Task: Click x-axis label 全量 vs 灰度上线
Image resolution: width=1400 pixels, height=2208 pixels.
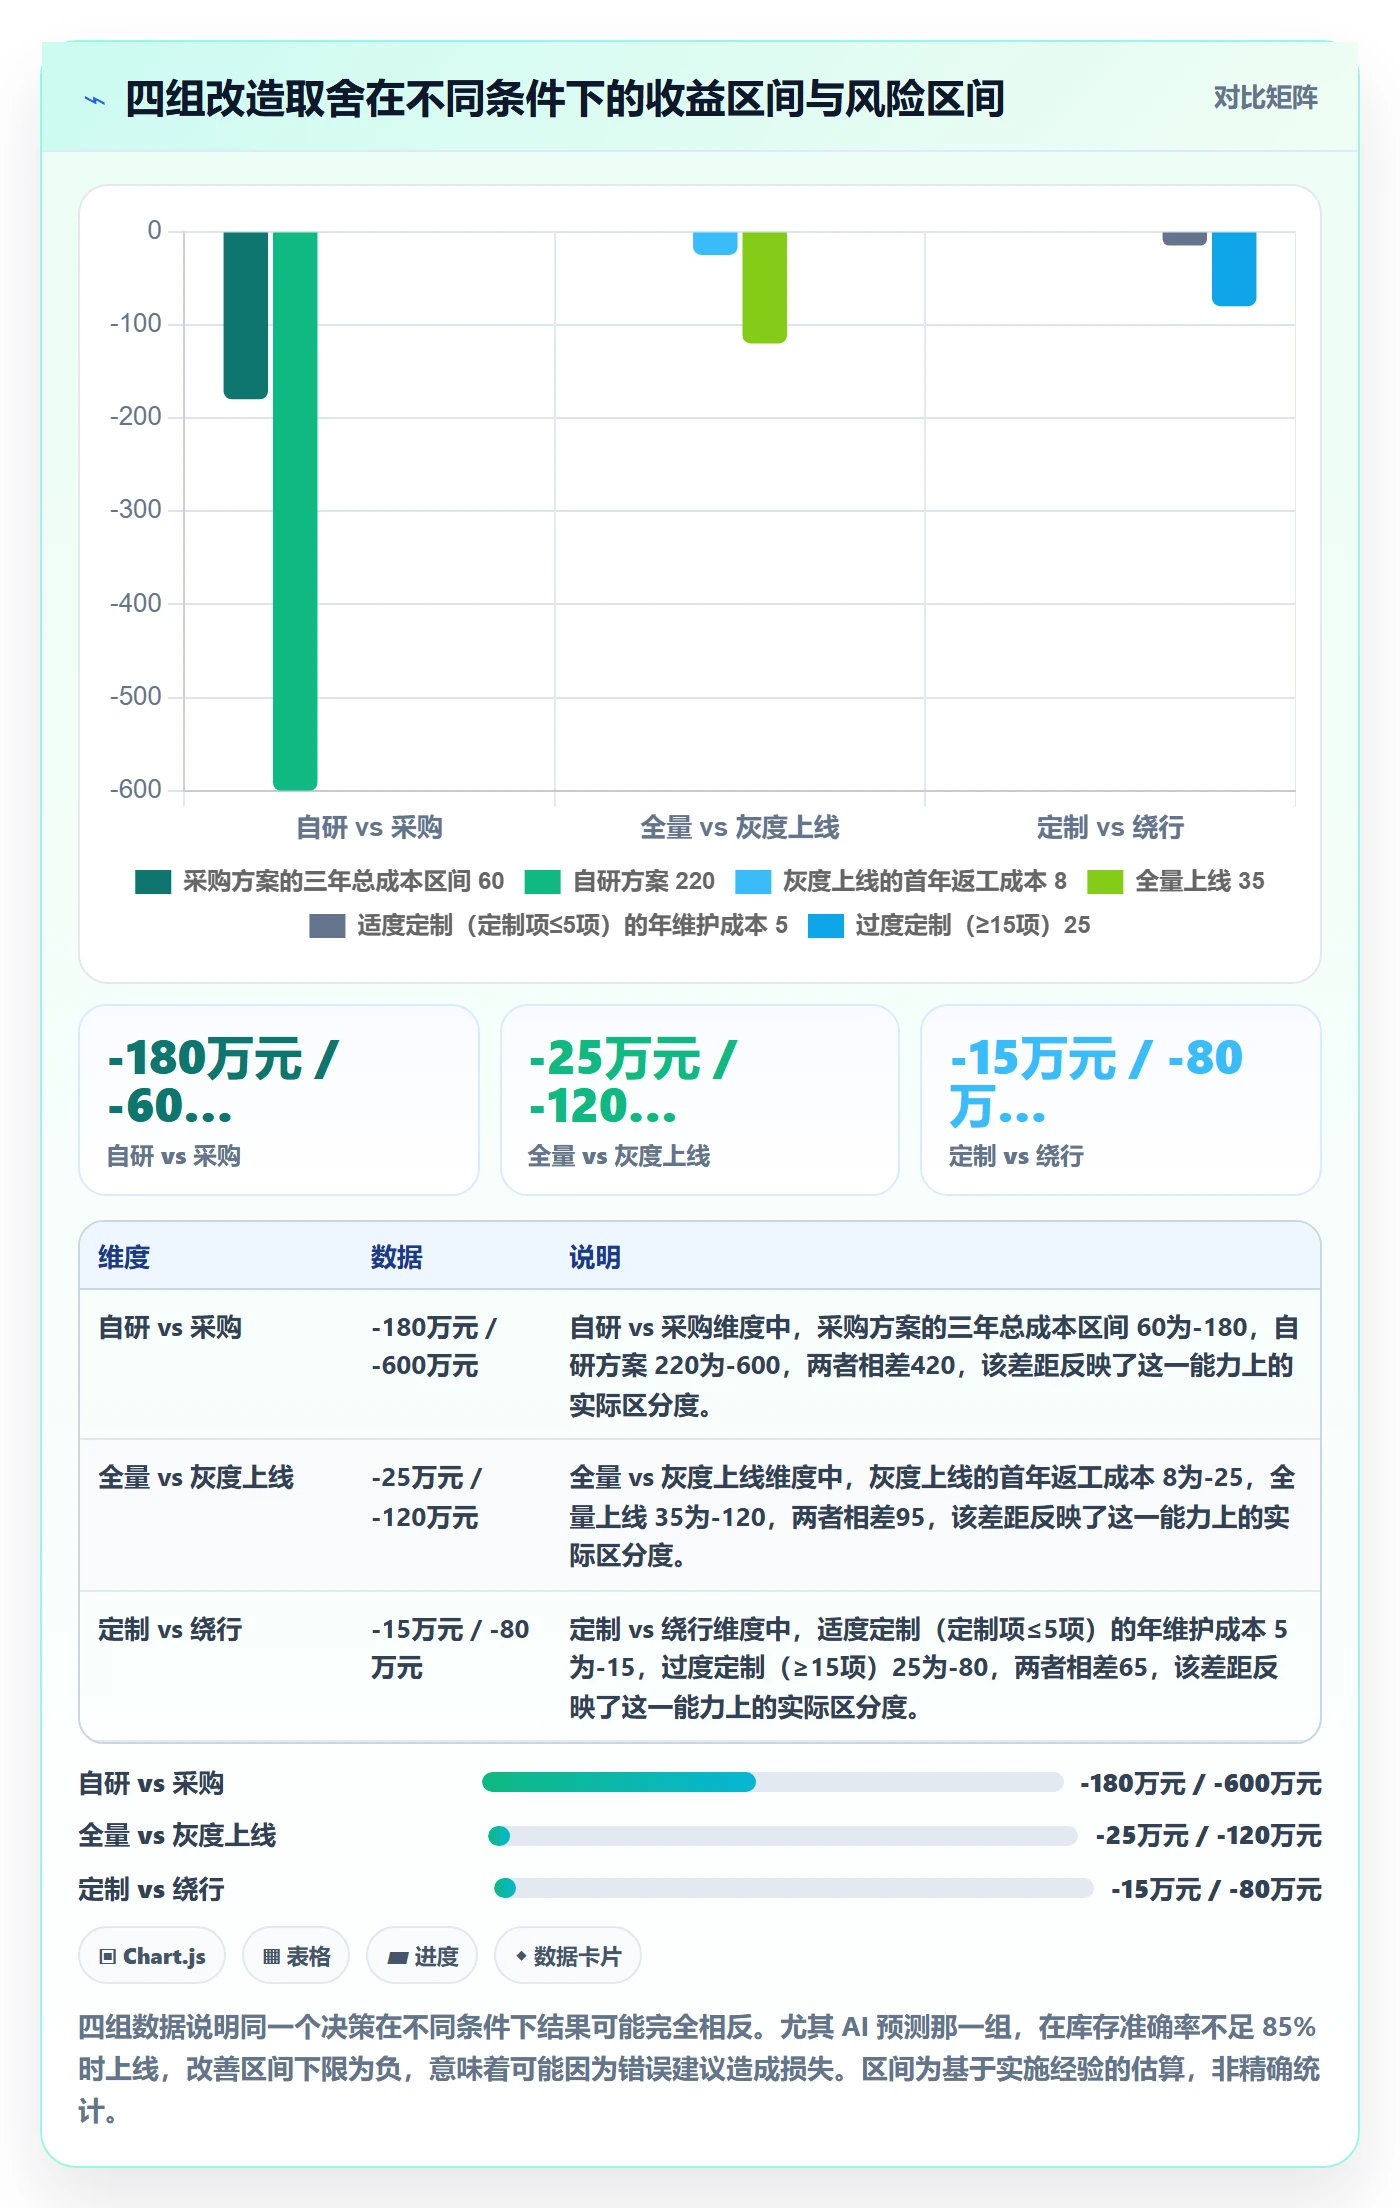Action: (740, 827)
